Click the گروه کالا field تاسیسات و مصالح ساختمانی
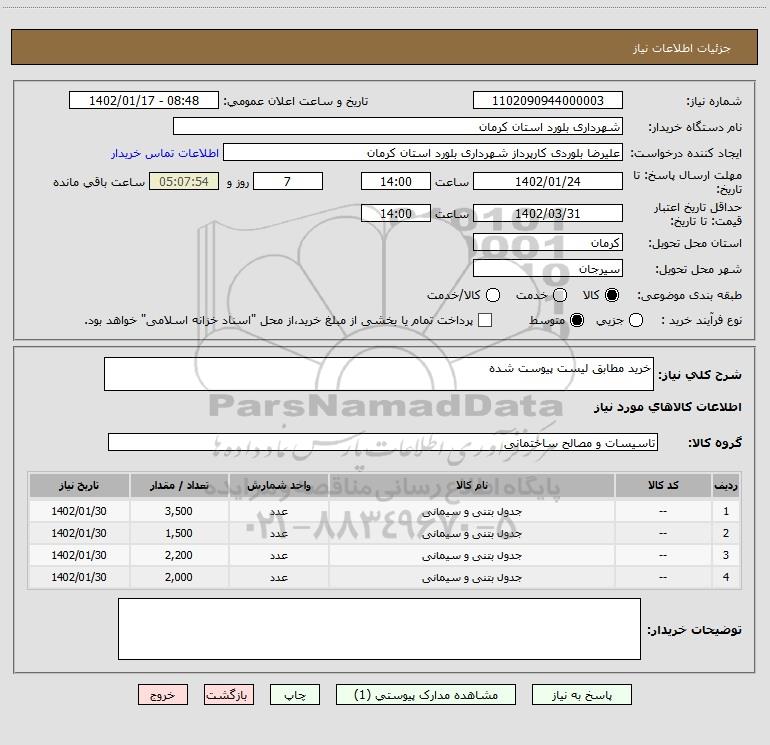The height and width of the screenshot is (745, 770). pyautogui.click(x=383, y=442)
